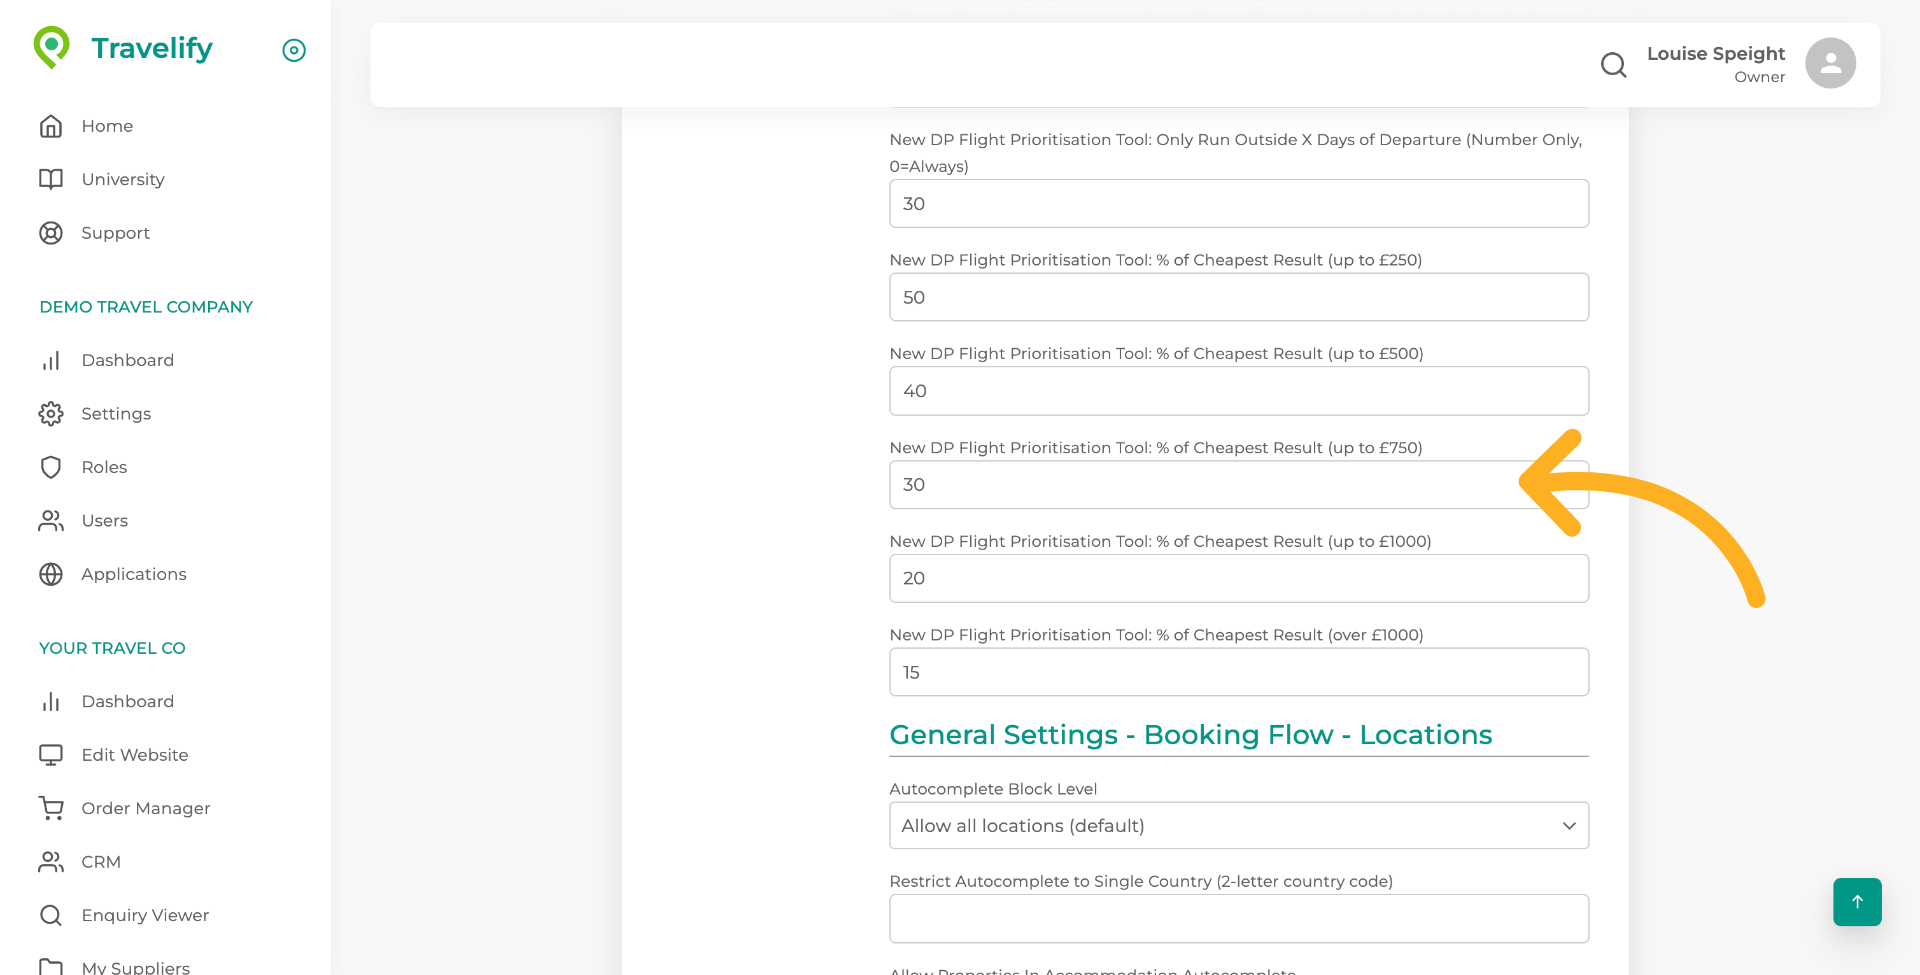Focus the up to £1000 percentage field

(1239, 578)
